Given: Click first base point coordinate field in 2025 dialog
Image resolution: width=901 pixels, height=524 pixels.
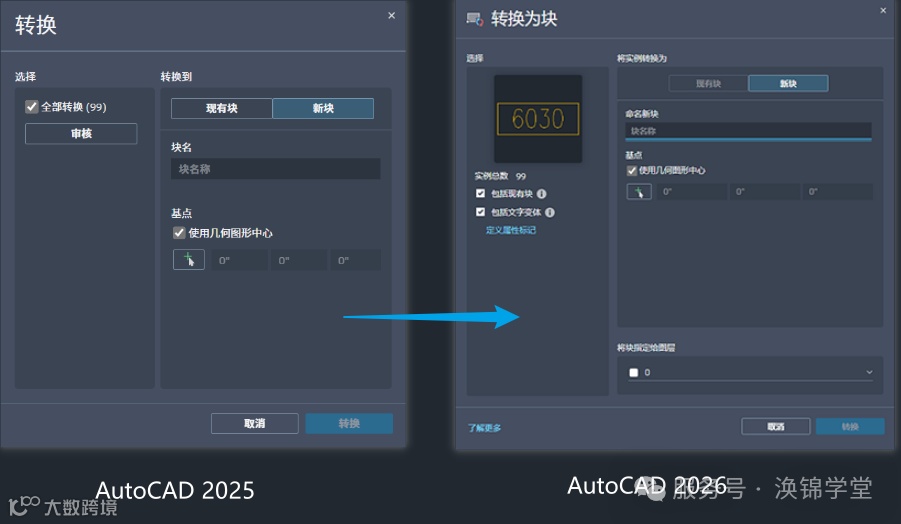Looking at the screenshot, I should [240, 260].
